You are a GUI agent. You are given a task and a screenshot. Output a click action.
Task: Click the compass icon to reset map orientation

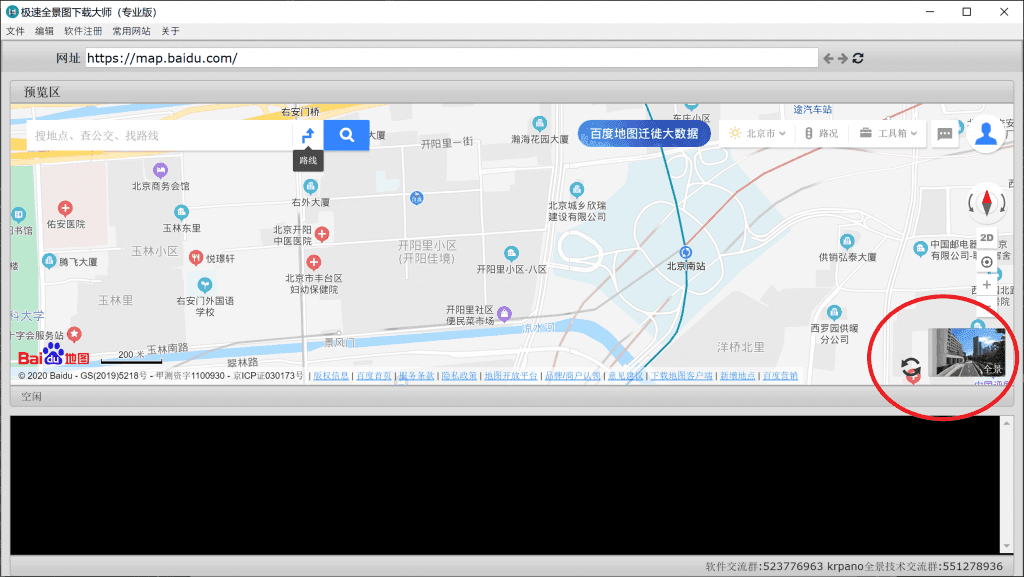[x=986, y=203]
